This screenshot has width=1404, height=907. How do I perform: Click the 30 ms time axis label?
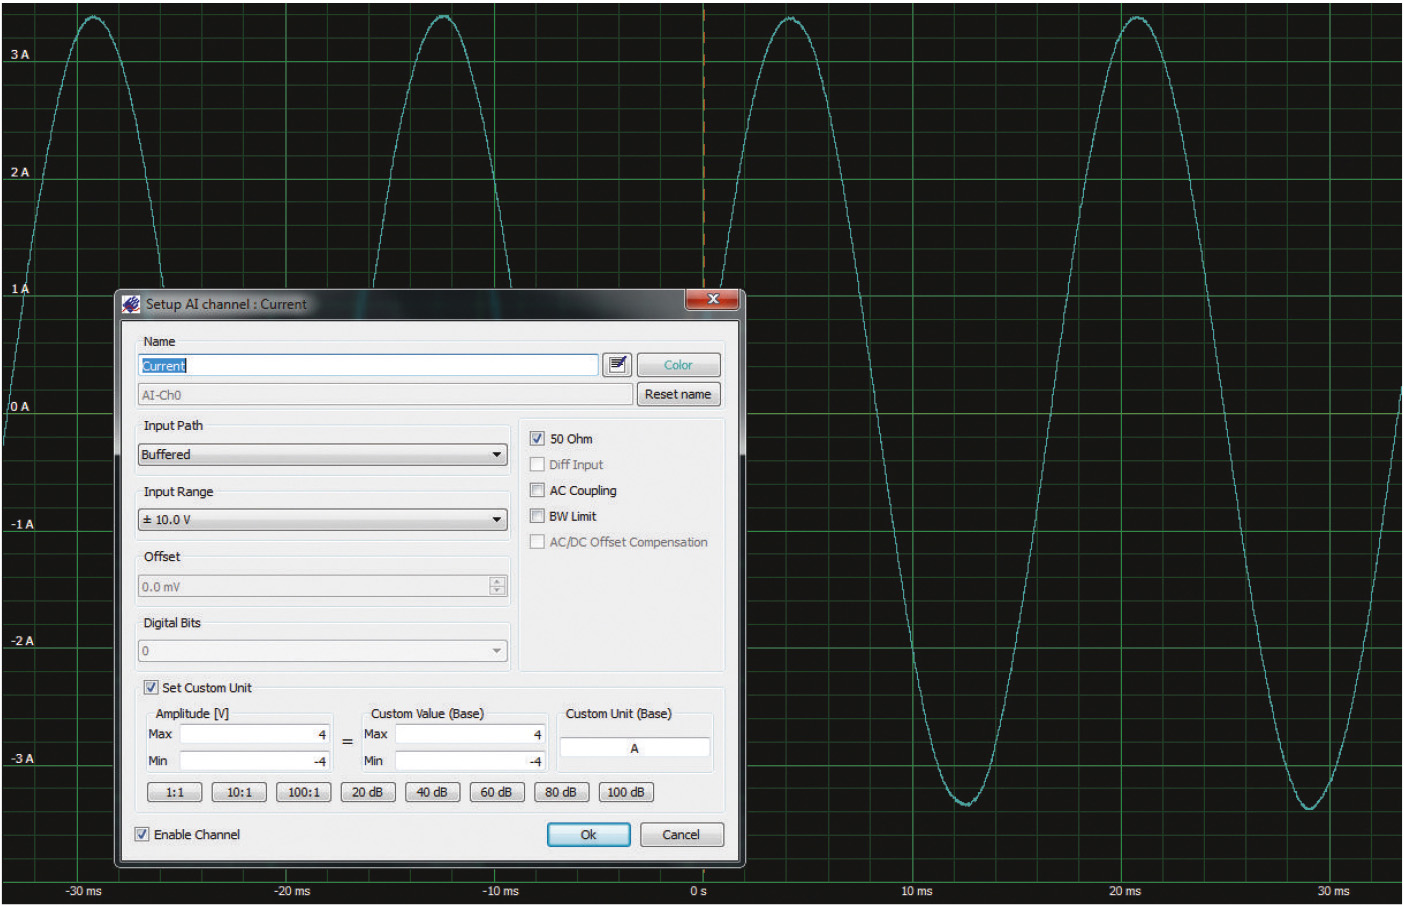pyautogui.click(x=1334, y=891)
